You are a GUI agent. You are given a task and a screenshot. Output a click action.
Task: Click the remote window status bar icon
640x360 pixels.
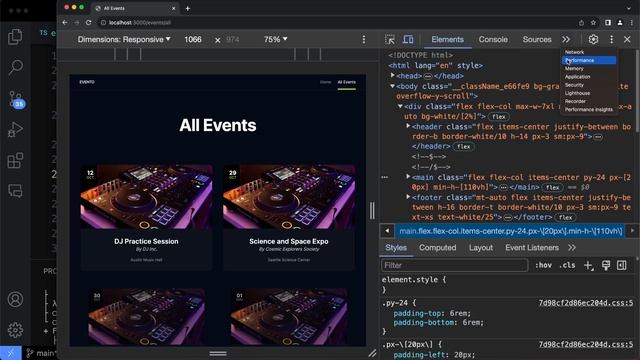point(11,353)
